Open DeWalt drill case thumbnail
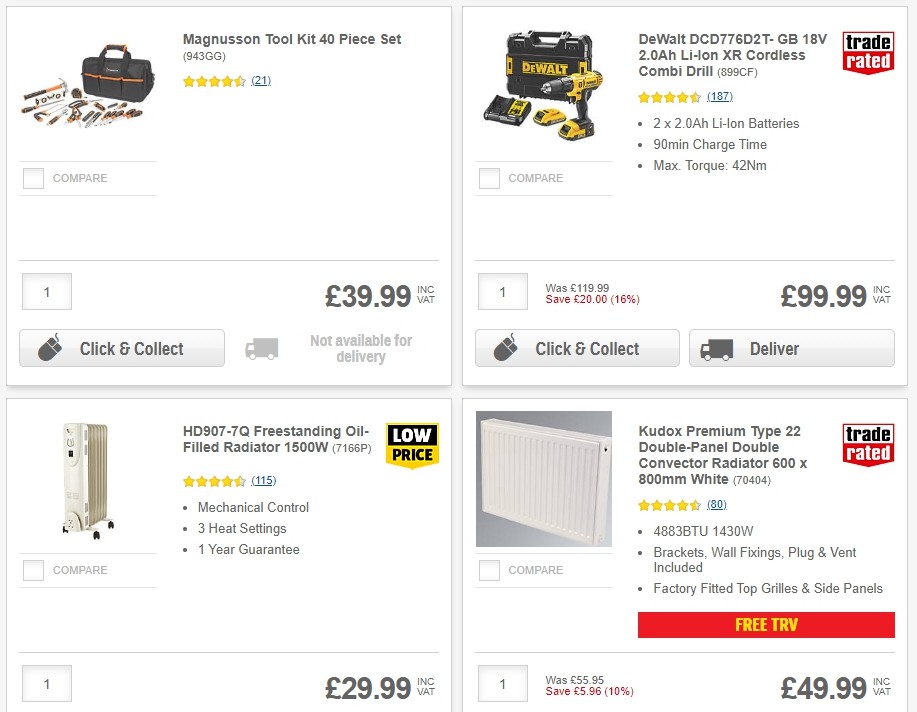This screenshot has height=712, width=917. point(543,85)
